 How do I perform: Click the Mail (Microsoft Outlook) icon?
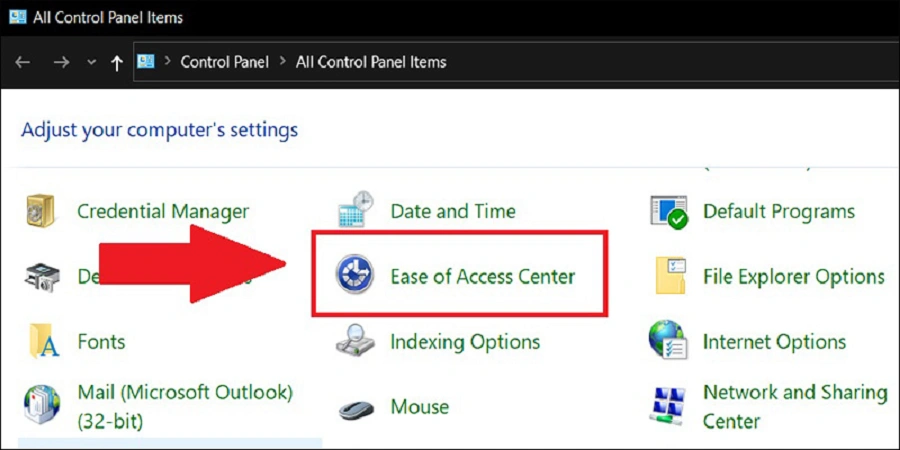point(42,405)
